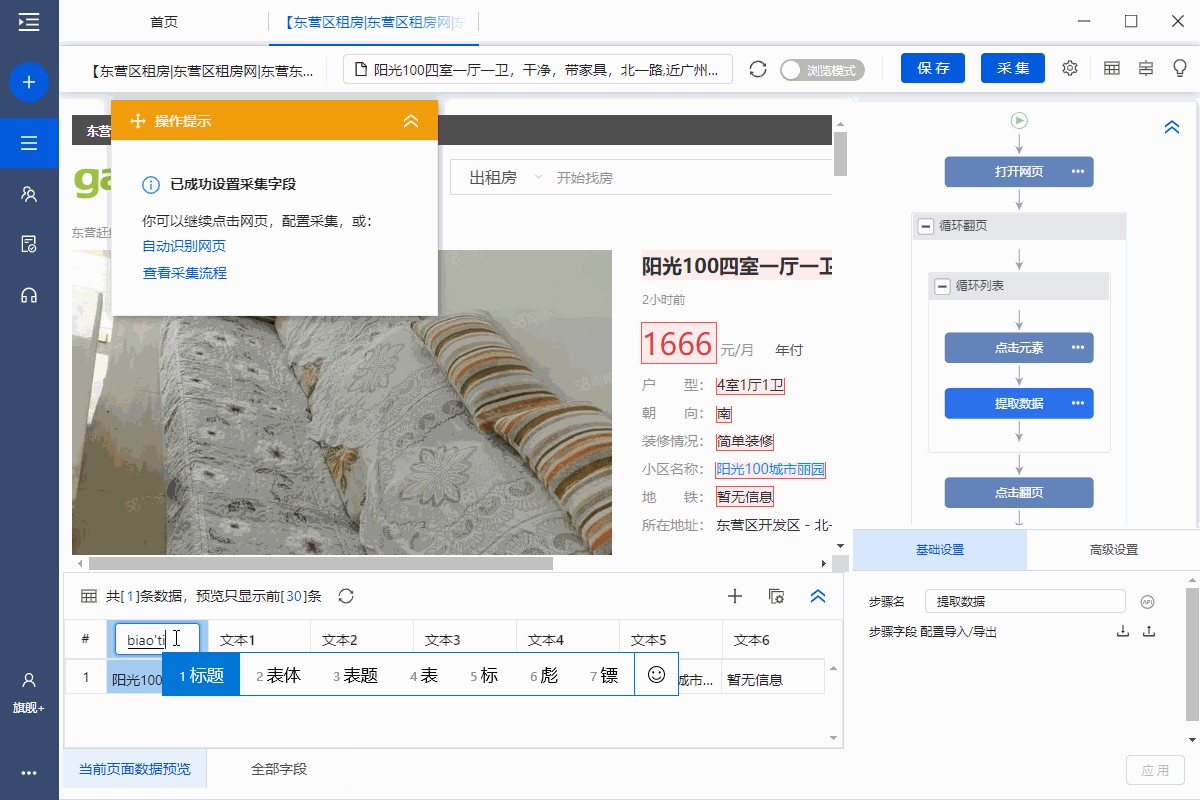Collapse the 操作提示 tips panel
This screenshot has width=1200, height=800.
(x=410, y=121)
